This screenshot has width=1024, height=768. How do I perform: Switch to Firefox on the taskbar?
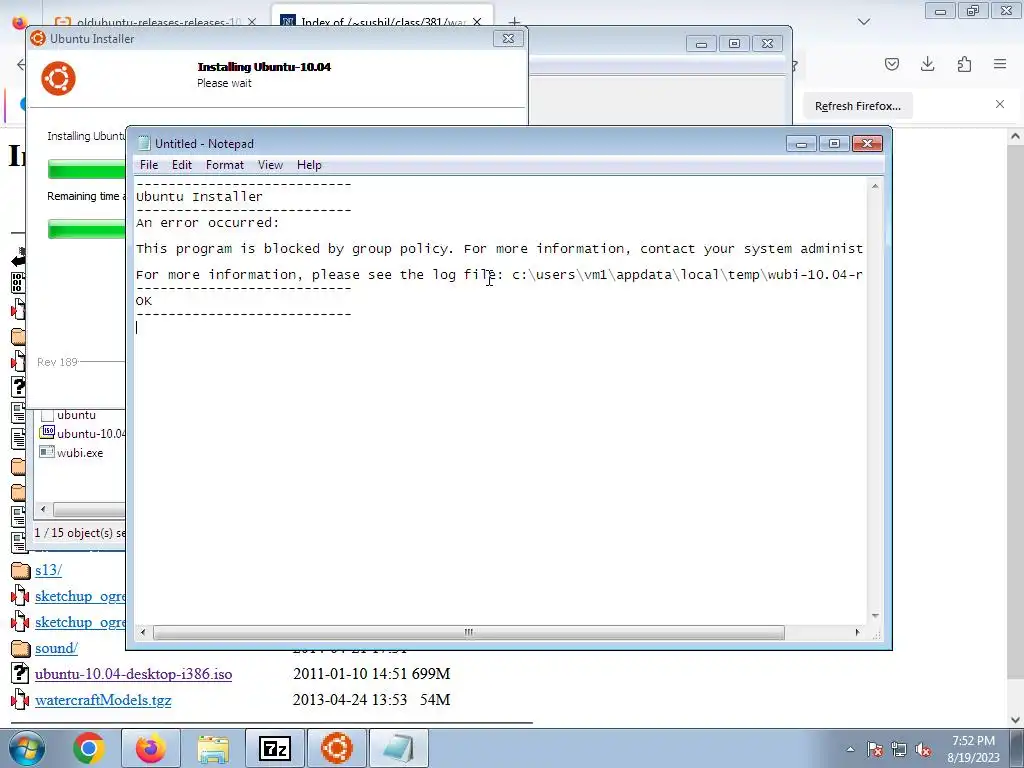pos(150,748)
